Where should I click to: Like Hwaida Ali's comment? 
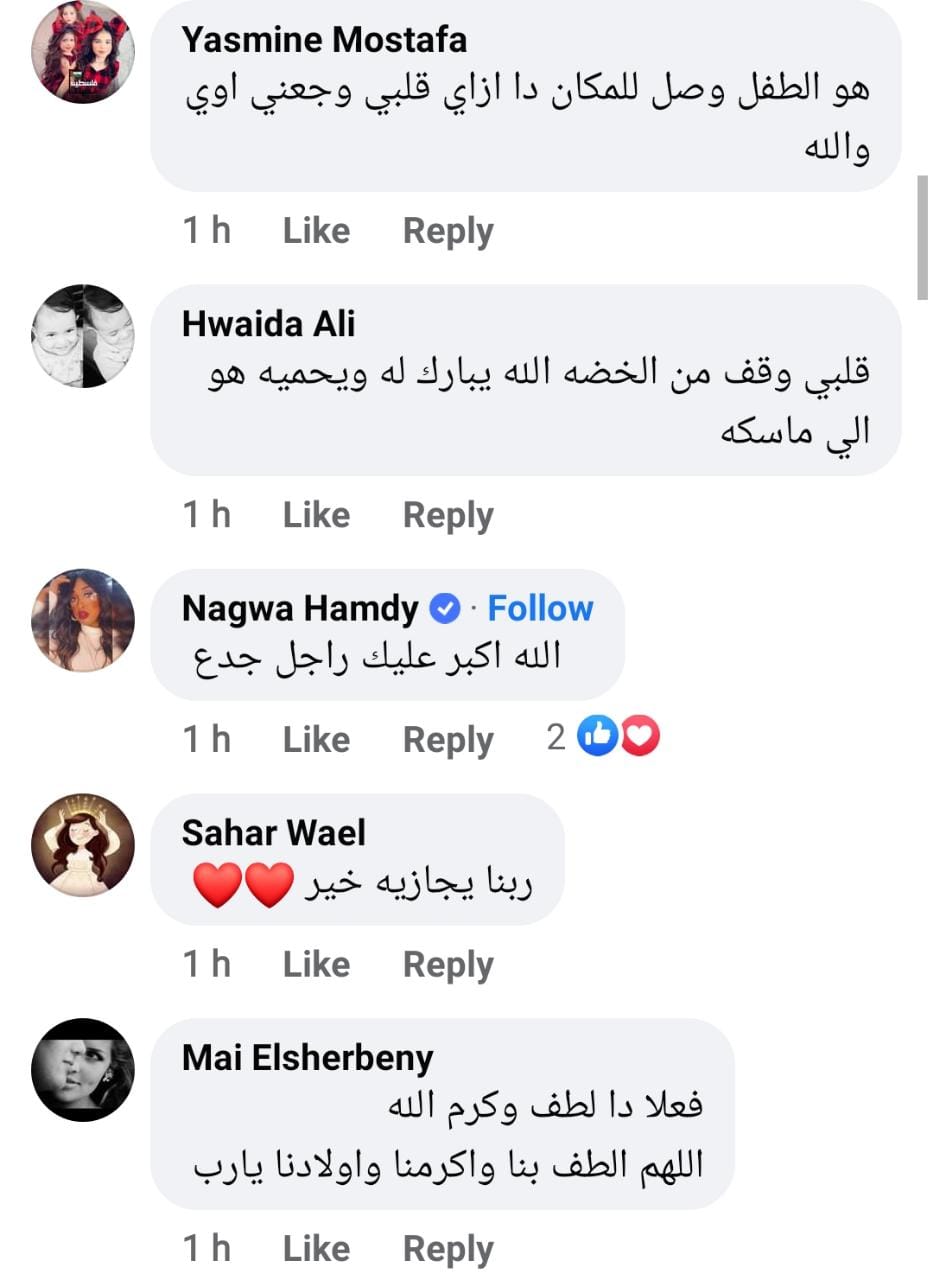click(316, 515)
